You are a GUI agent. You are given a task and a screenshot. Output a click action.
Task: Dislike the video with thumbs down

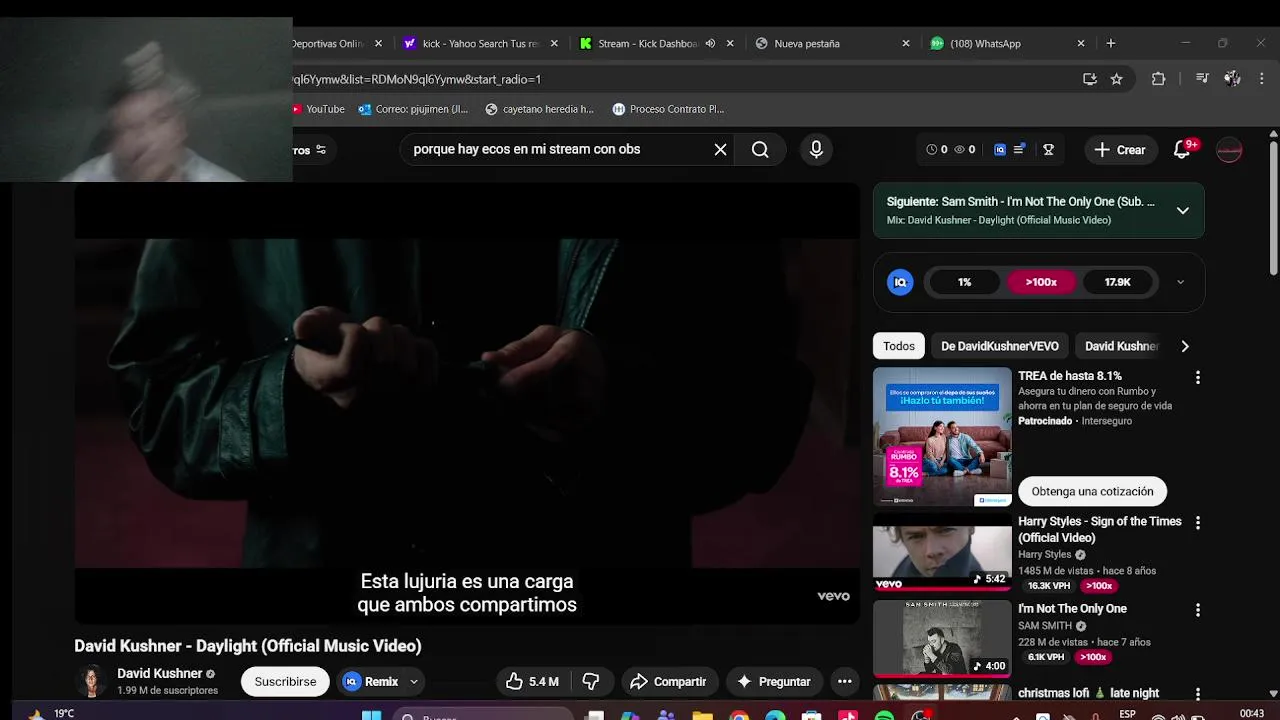(x=591, y=681)
